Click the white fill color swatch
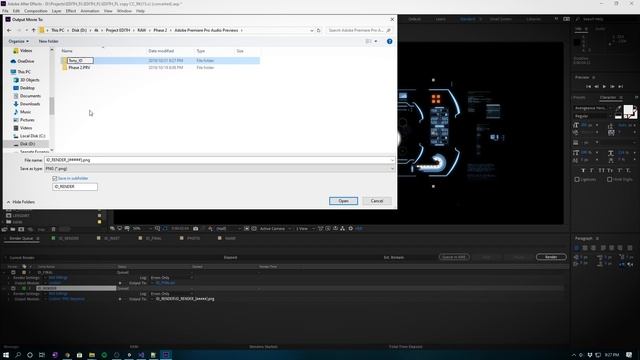Image resolution: width=640 pixels, height=360 pixels. tap(628, 110)
